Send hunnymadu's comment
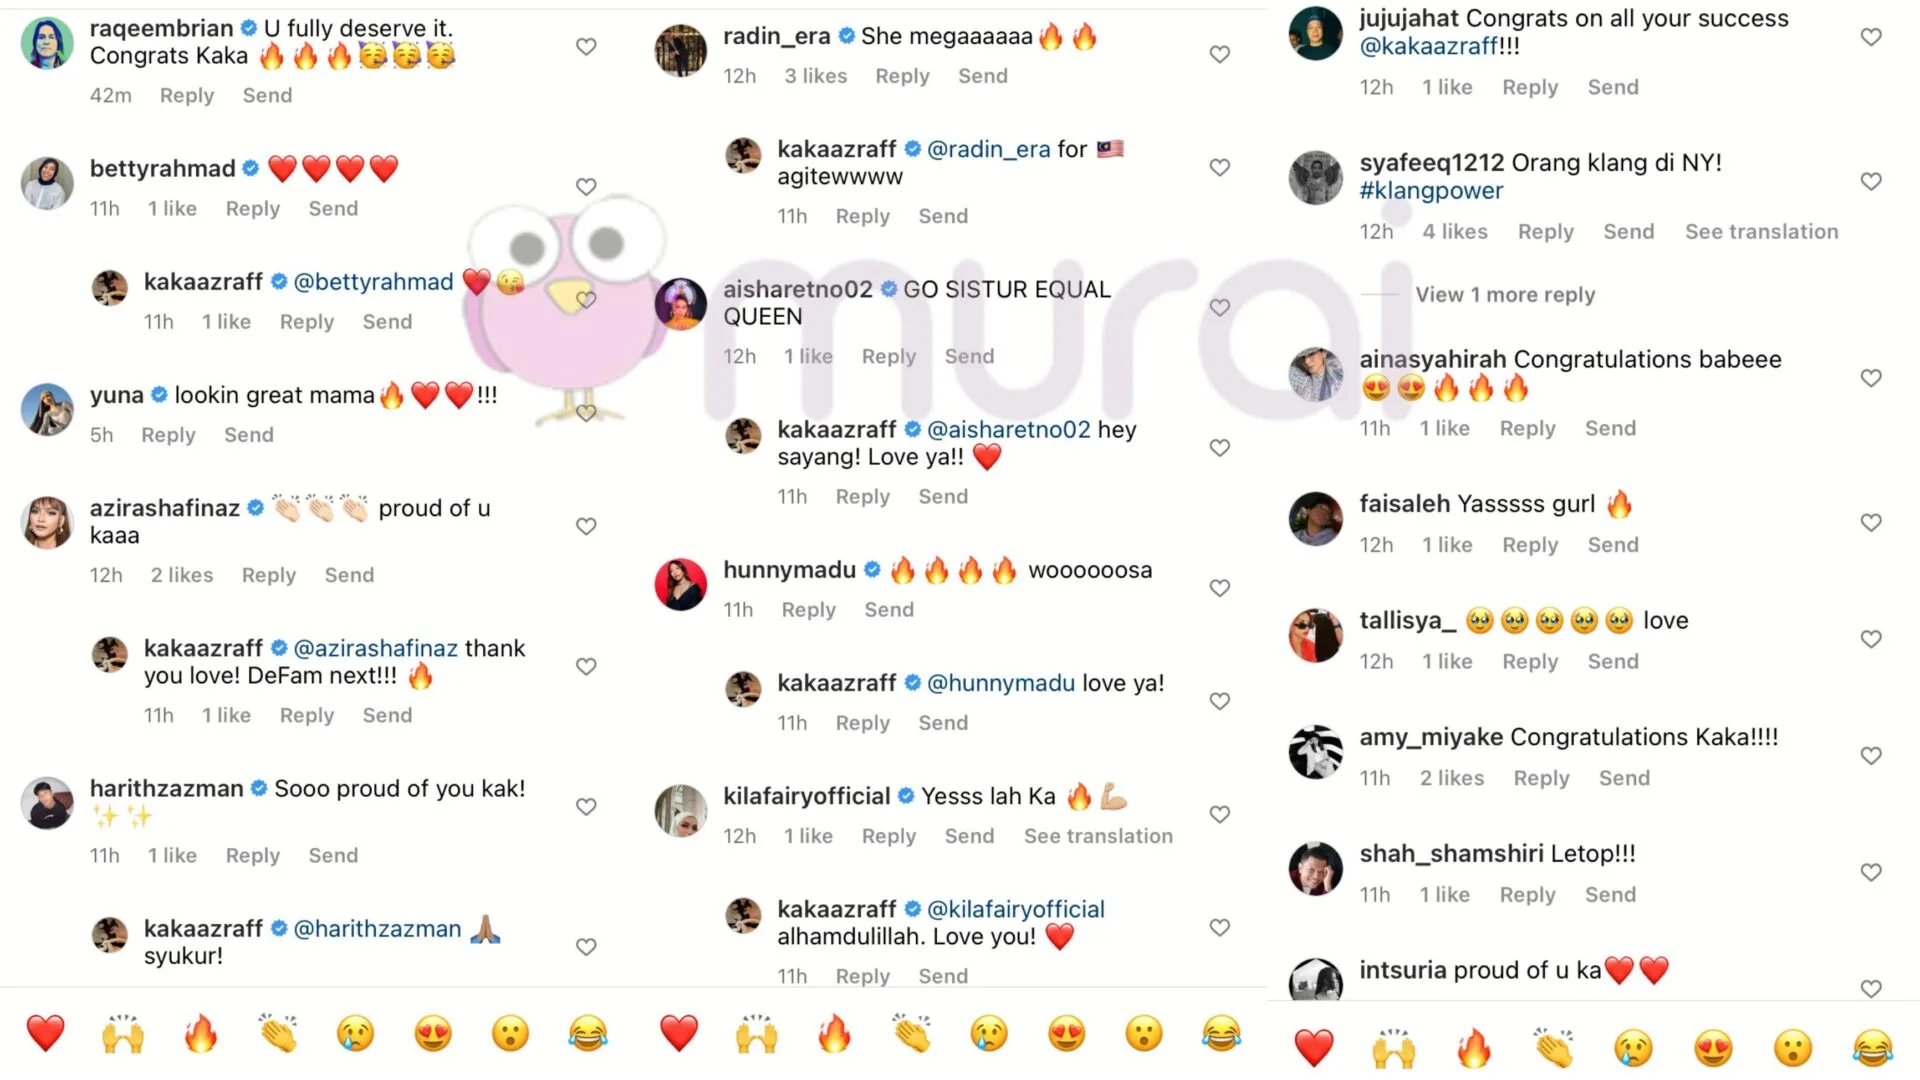Viewport: 1920px width, 1080px height. (x=889, y=610)
